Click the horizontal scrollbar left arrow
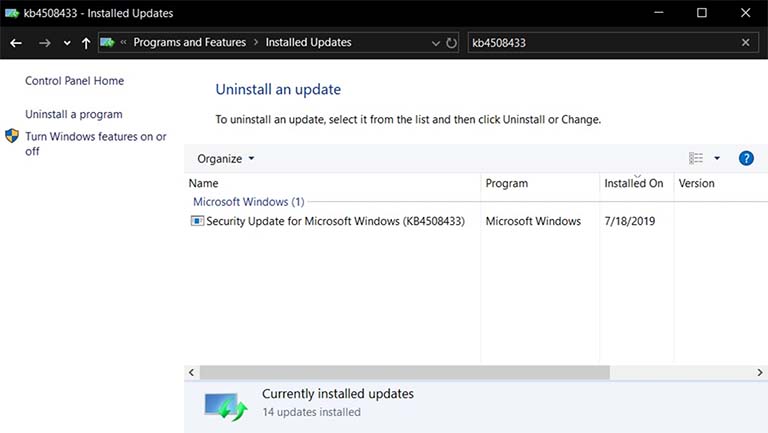This screenshot has width=768, height=433. pos(192,373)
